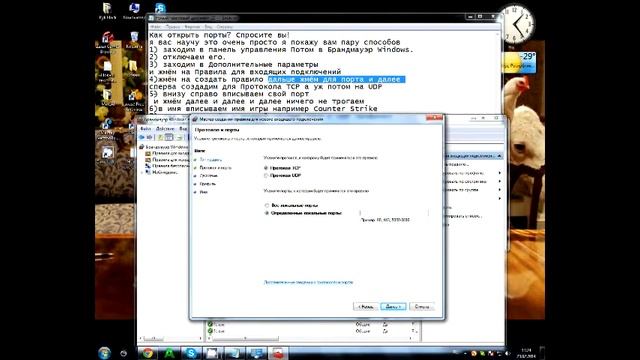Click the specific local ports input field
This screenshot has height=360, width=640.
pos(394,213)
